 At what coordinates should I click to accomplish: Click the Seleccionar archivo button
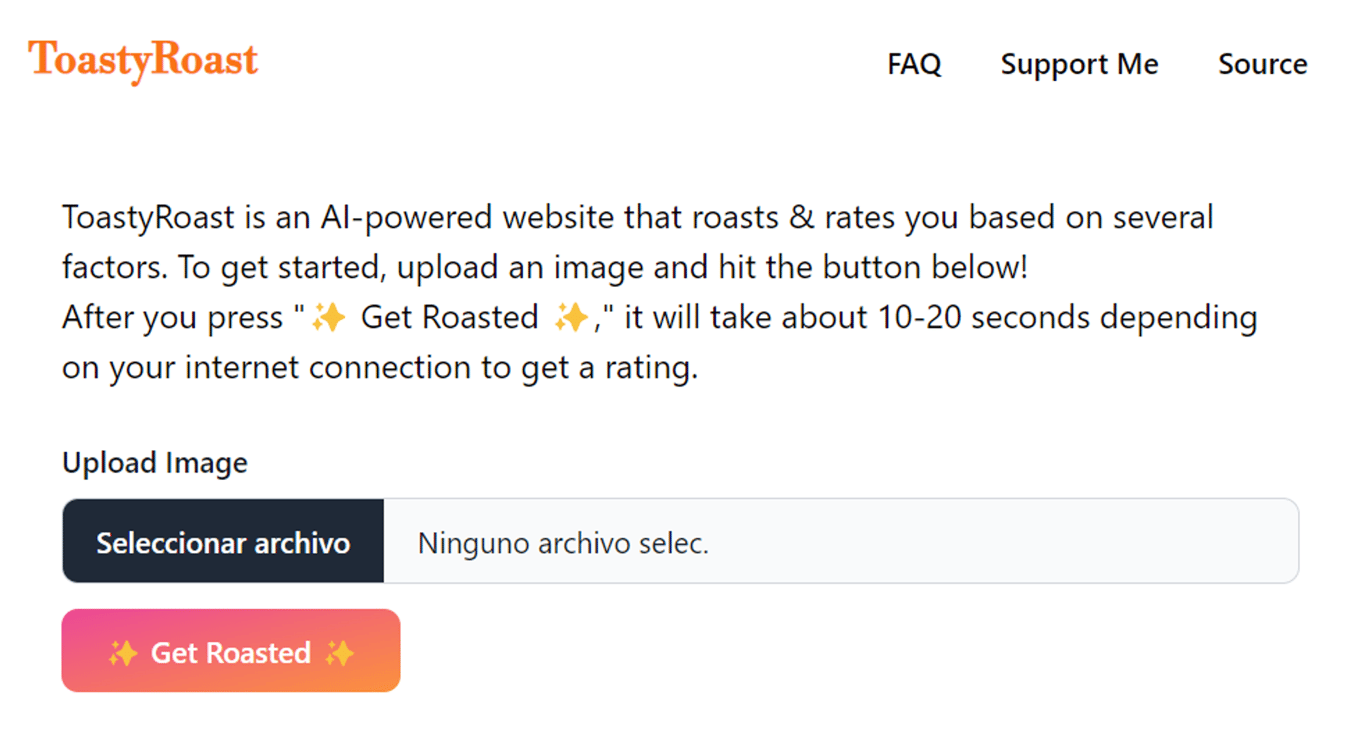223,541
